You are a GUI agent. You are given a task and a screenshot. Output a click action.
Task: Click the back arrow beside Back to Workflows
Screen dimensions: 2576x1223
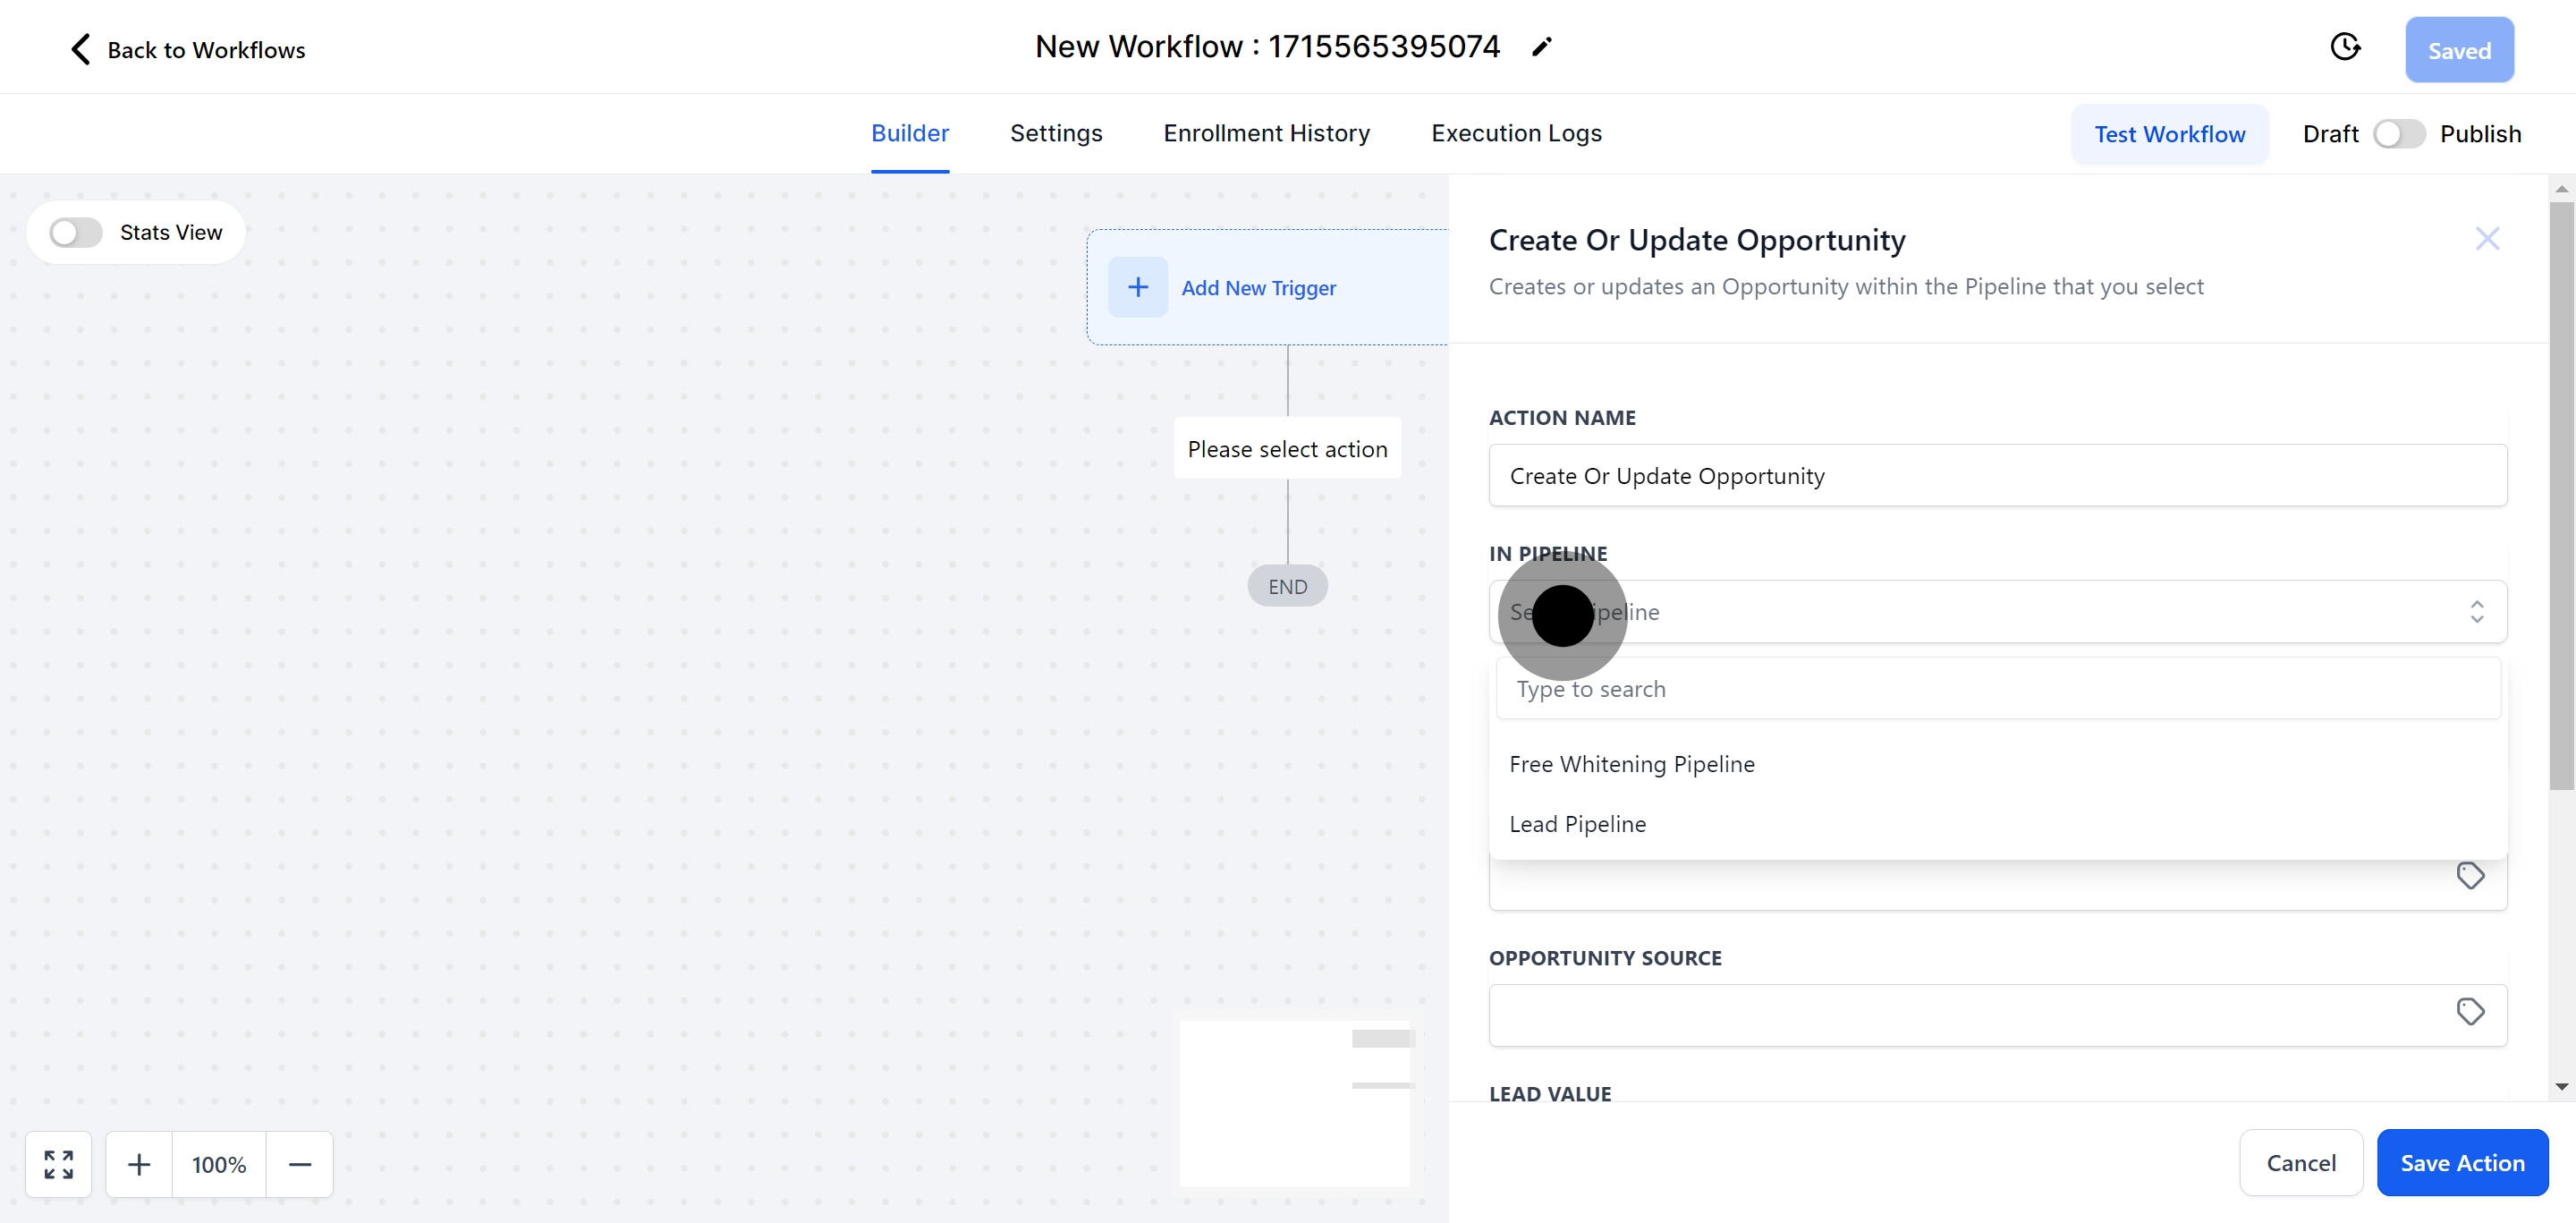79,48
